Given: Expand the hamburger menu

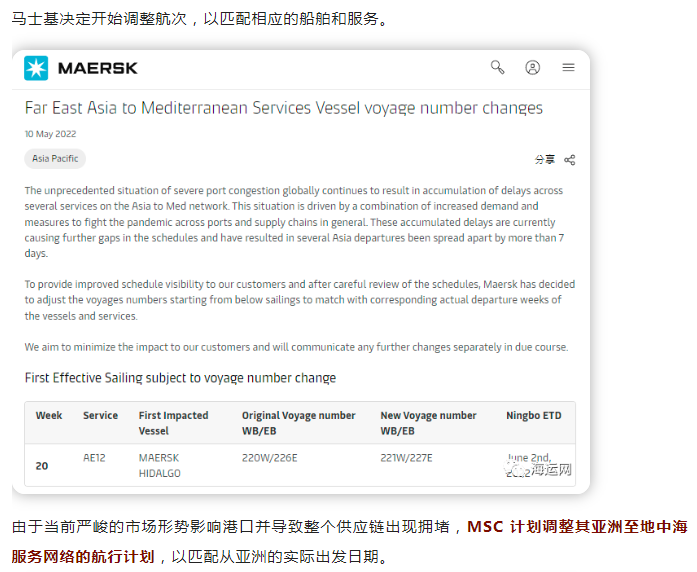Looking at the screenshot, I should 569,68.
